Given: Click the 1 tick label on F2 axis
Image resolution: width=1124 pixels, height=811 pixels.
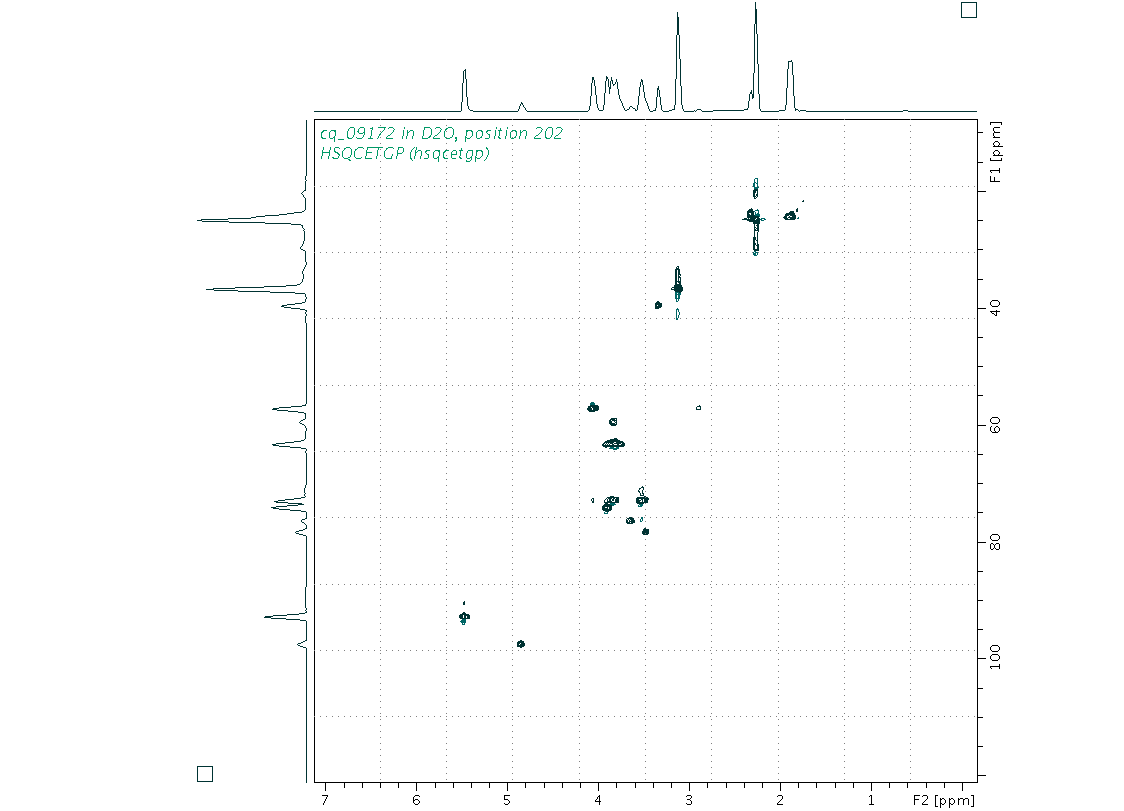Looking at the screenshot, I should 871,800.
